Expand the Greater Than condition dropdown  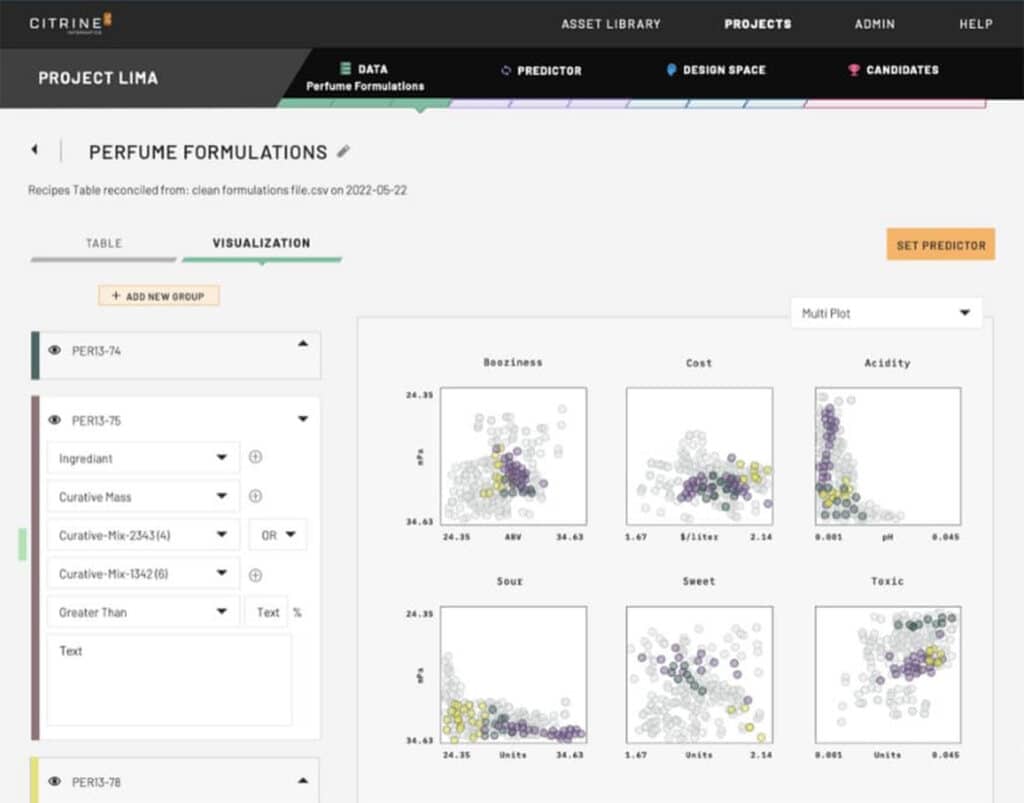tap(143, 612)
